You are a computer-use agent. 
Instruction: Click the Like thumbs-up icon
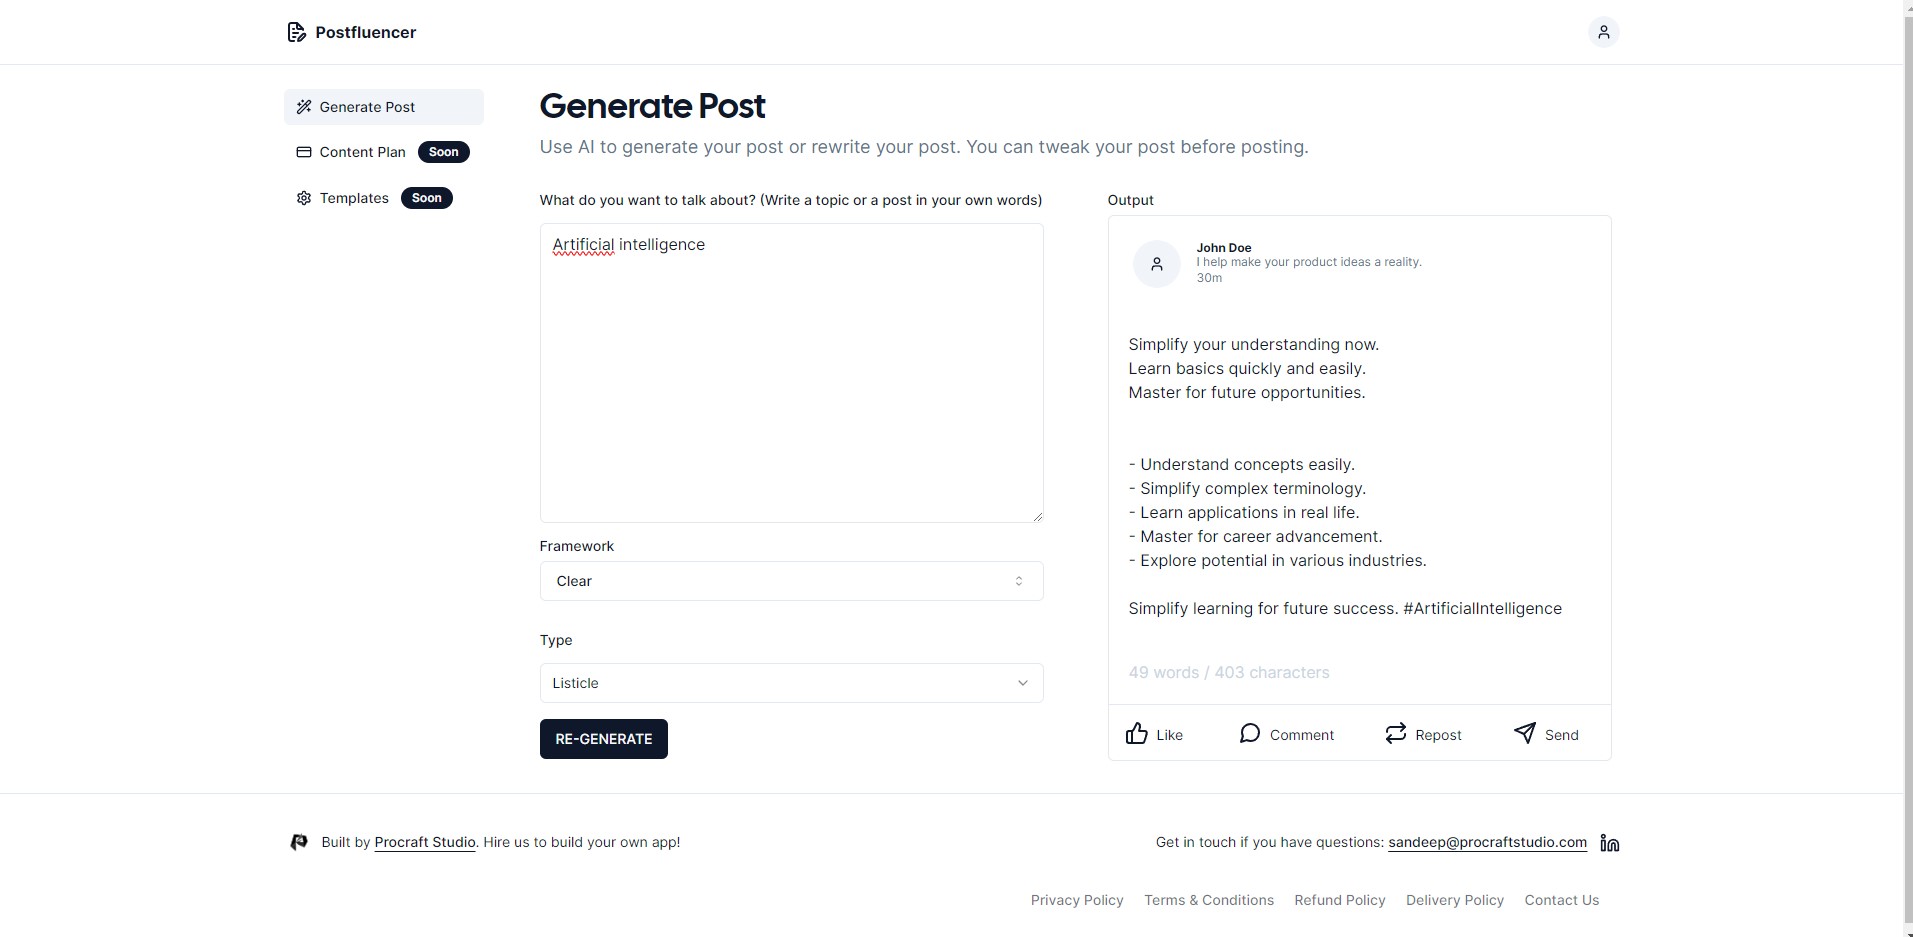[1136, 734]
